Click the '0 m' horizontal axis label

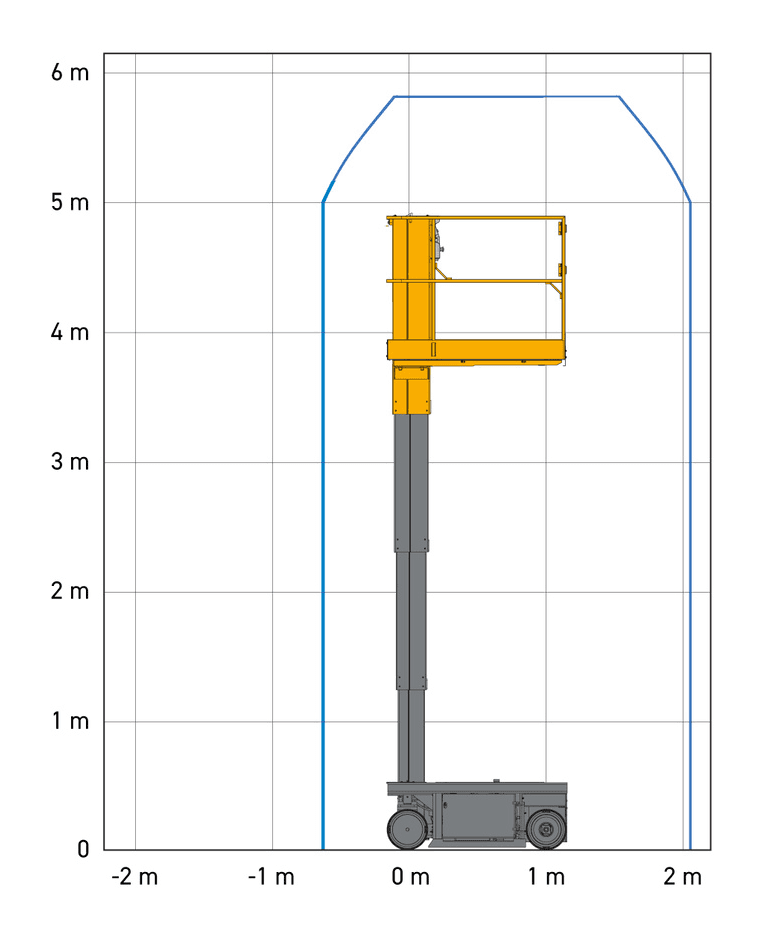point(411,877)
